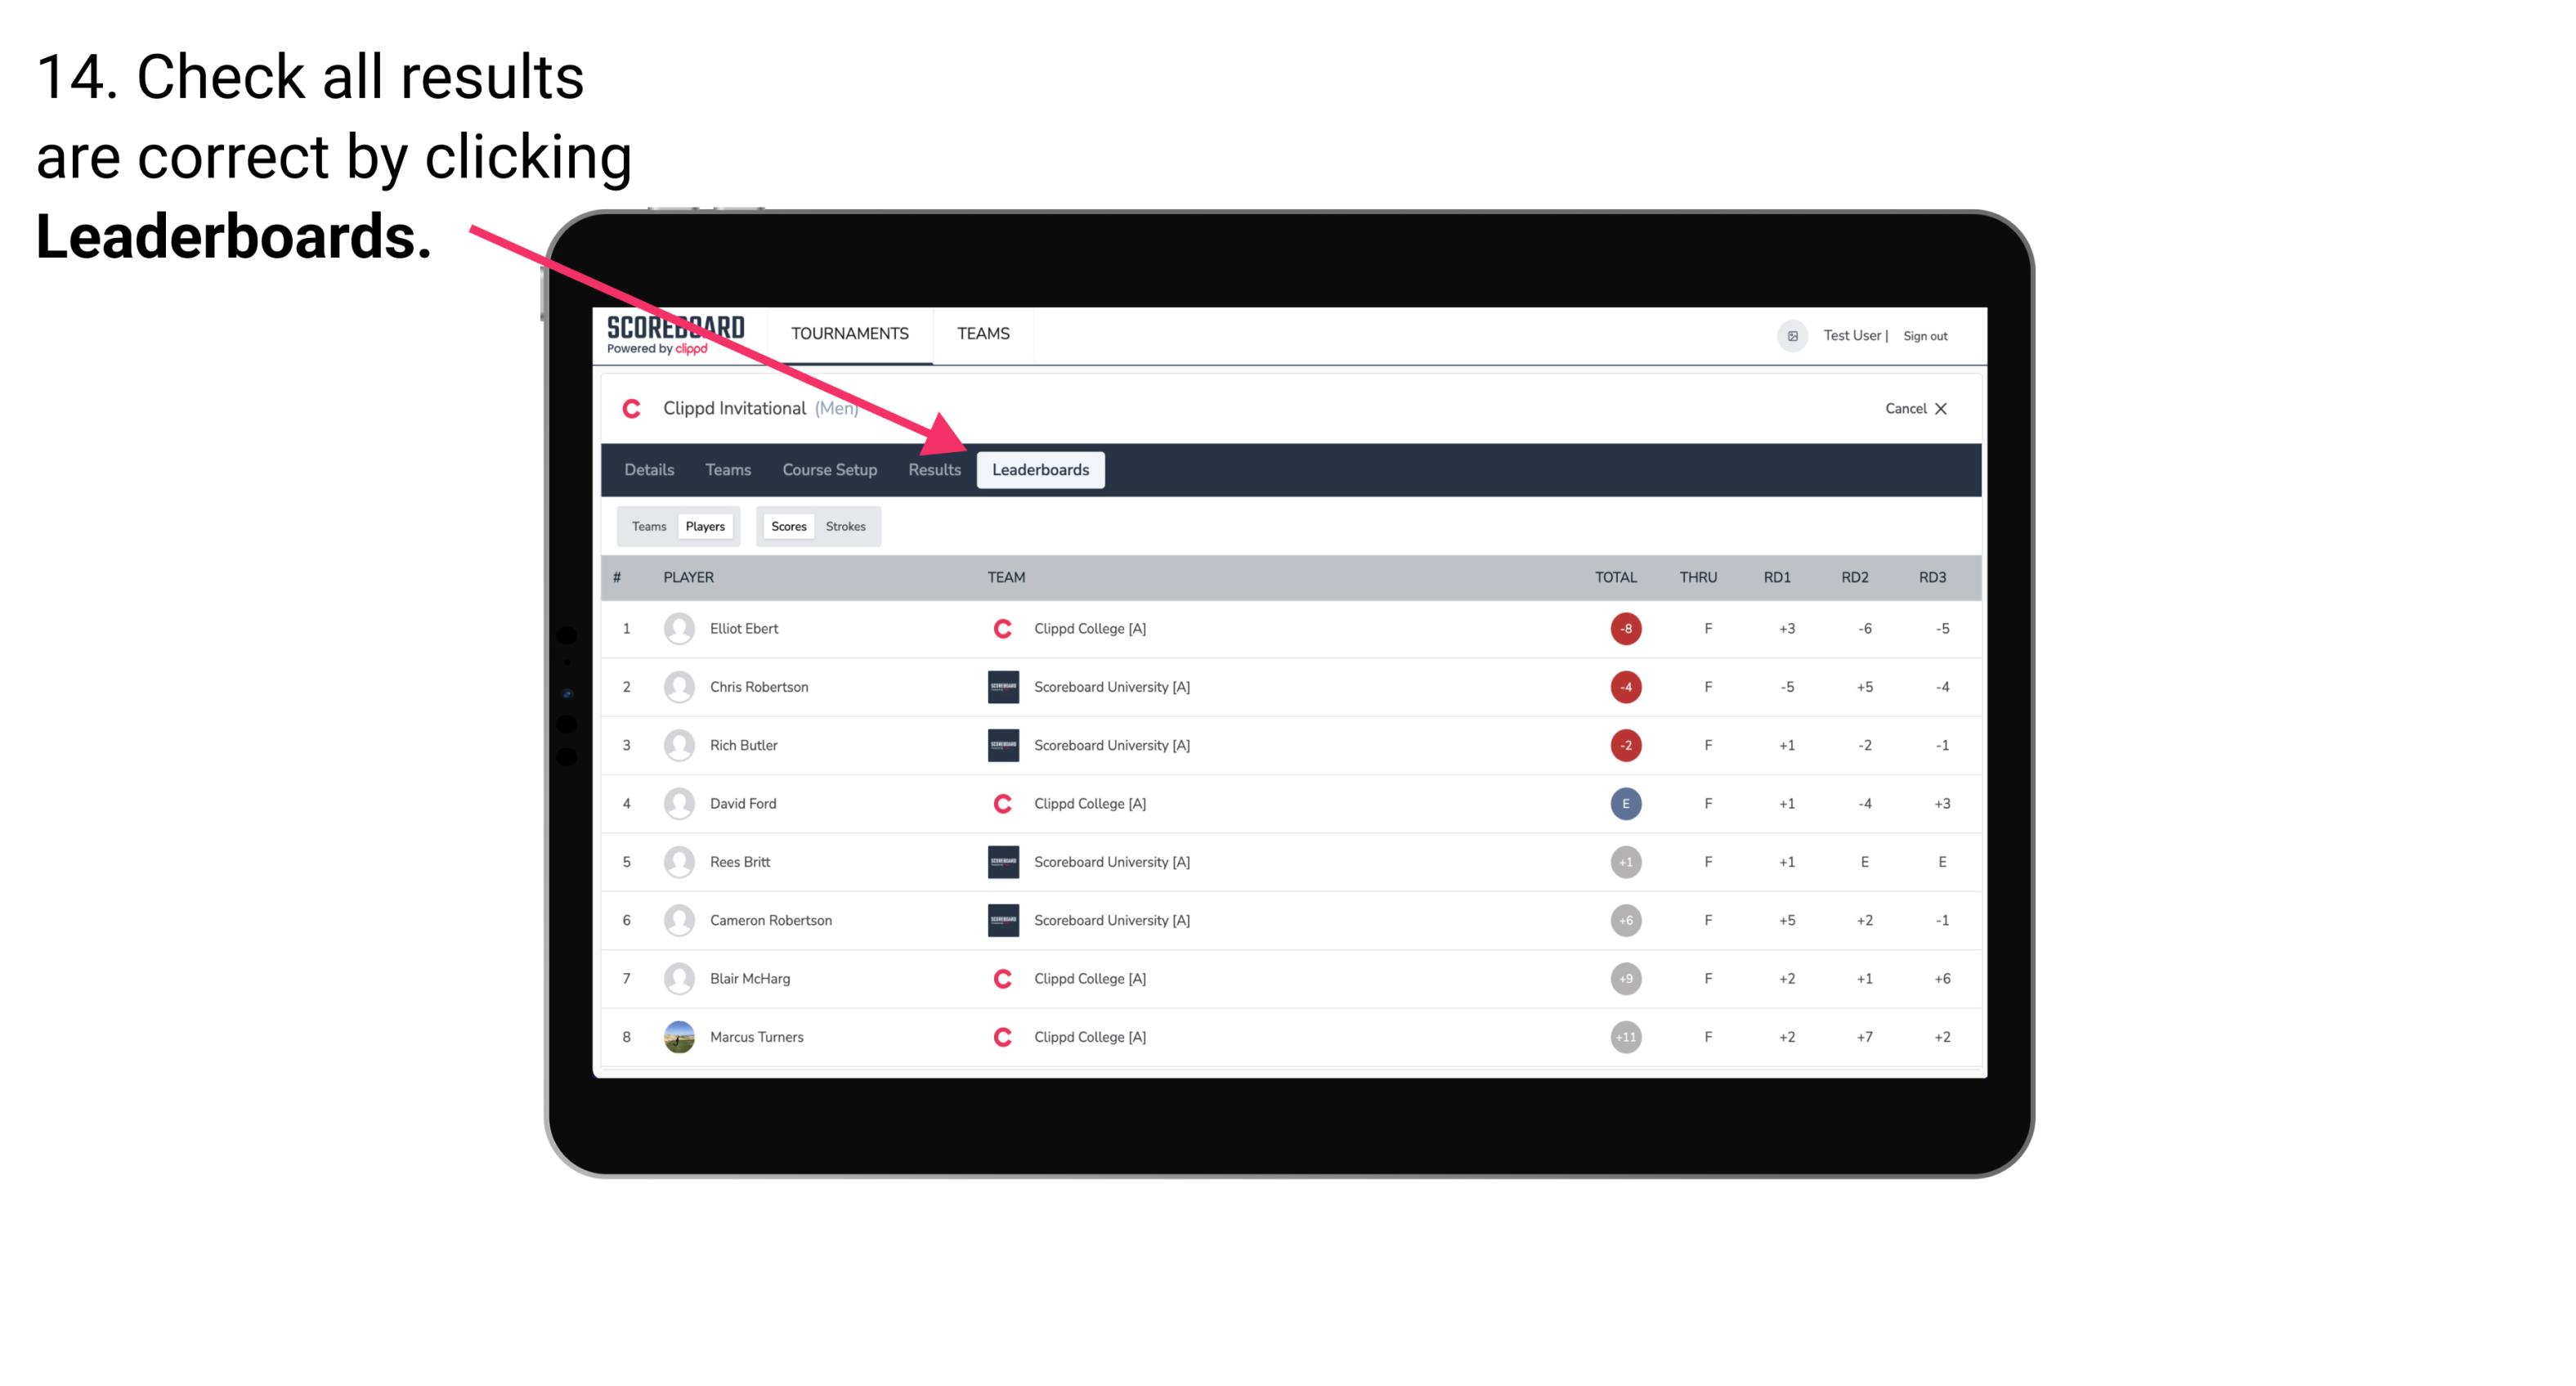Click the Clippd College [A] team icon
The image size is (2576, 1386).
click(x=1003, y=628)
